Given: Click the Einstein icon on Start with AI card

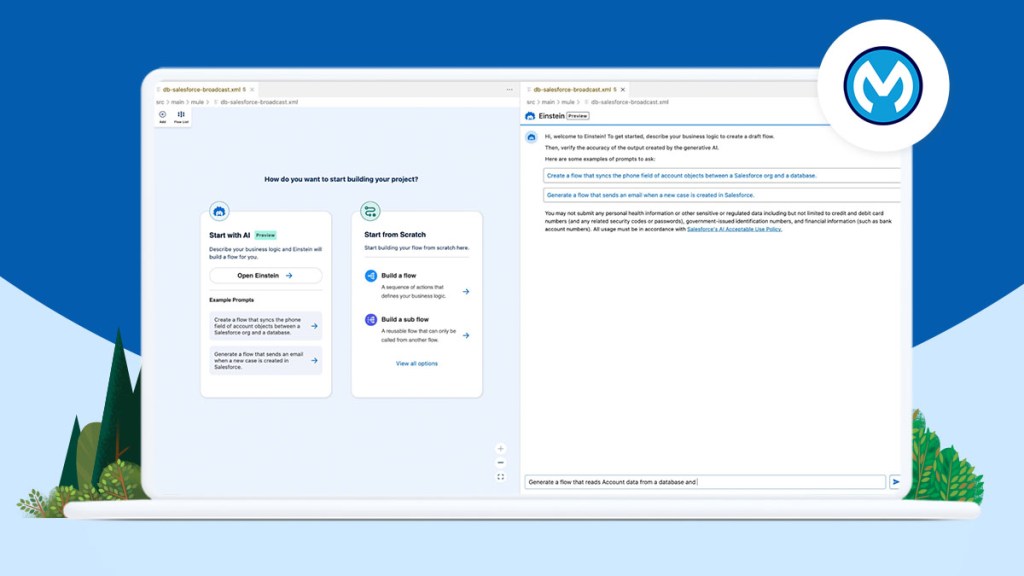Looking at the screenshot, I should [x=219, y=211].
